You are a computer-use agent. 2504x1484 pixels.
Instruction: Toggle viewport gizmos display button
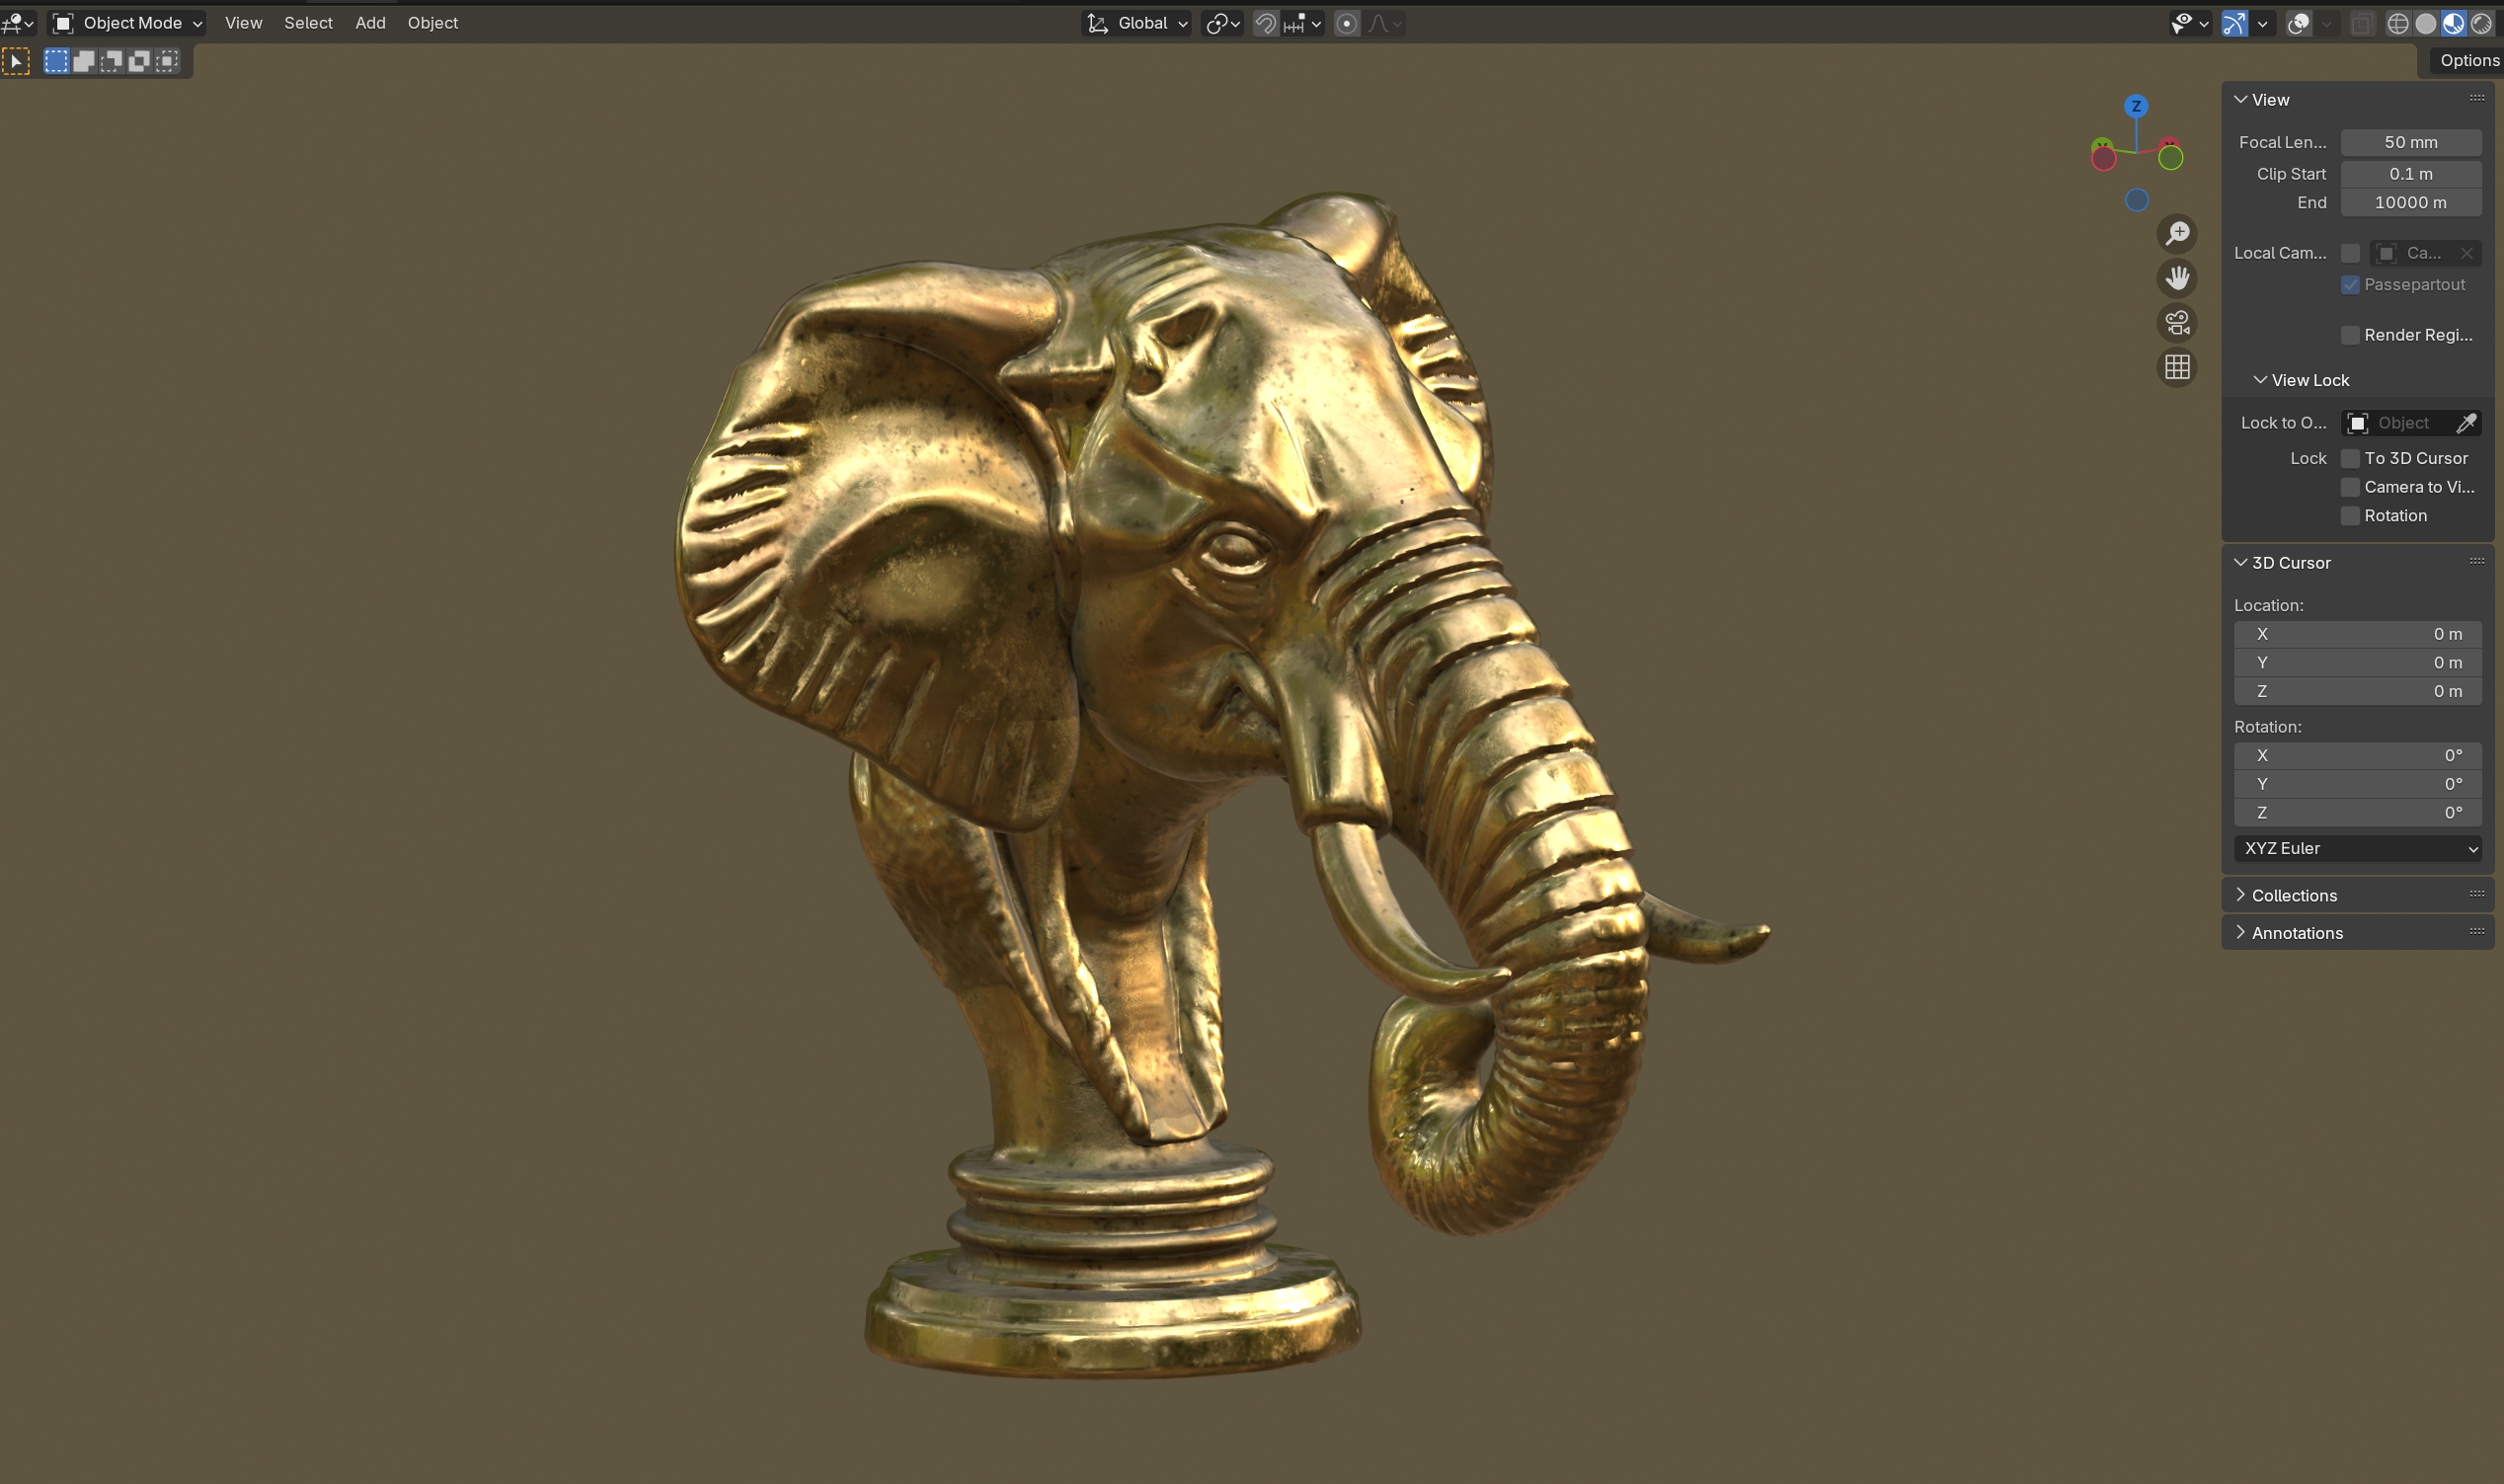pyautogui.click(x=2234, y=23)
